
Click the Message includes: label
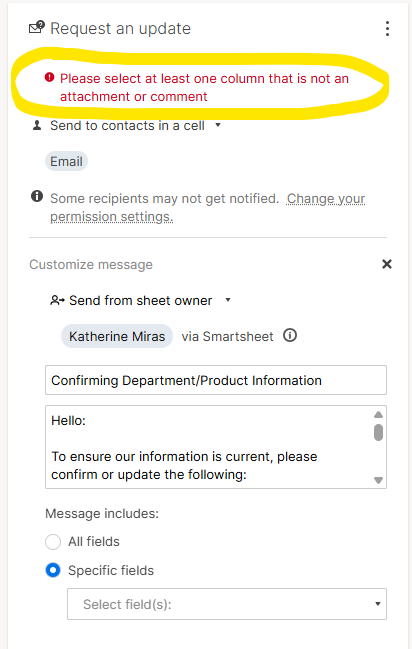102,513
